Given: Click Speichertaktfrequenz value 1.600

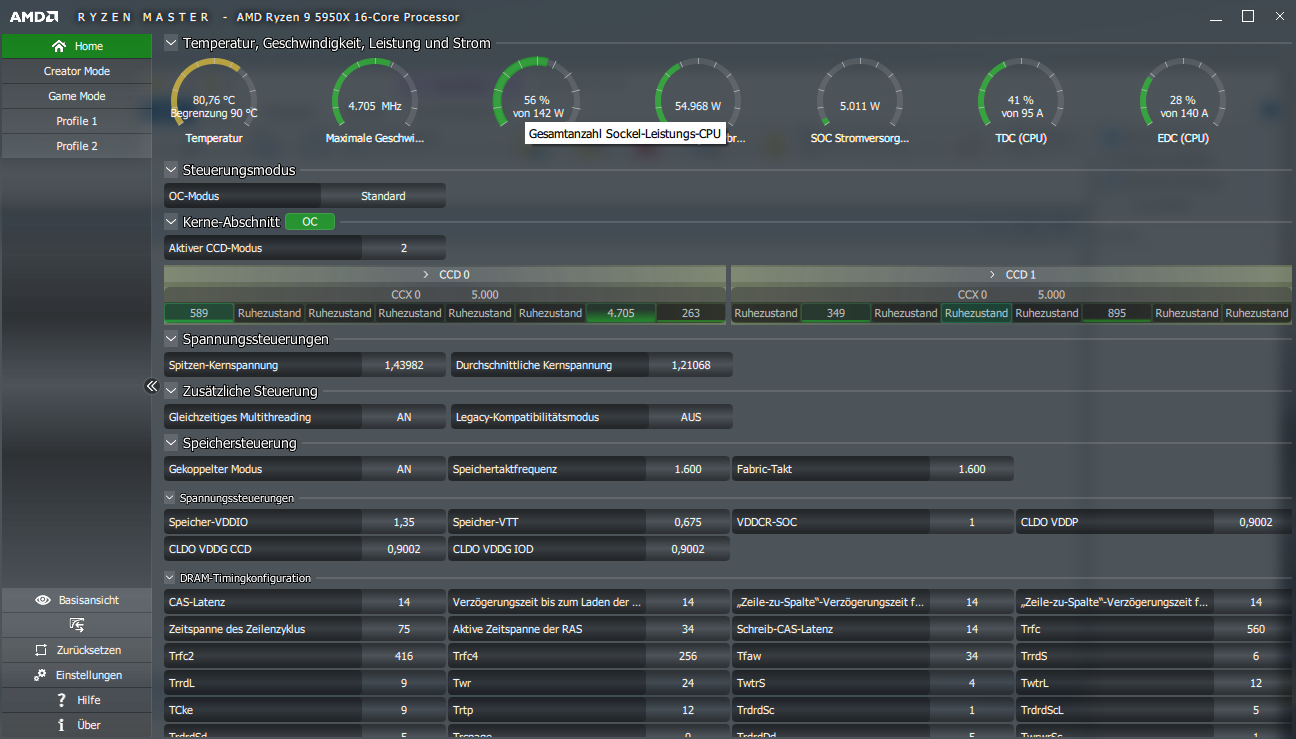Looking at the screenshot, I should 688,469.
